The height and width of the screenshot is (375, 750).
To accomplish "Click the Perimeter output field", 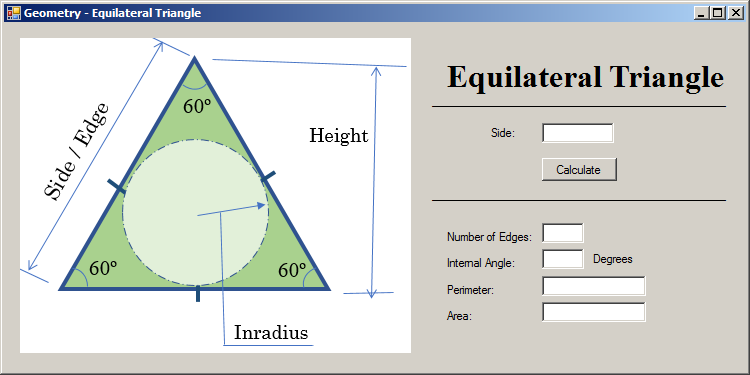I will pyautogui.click(x=594, y=286).
